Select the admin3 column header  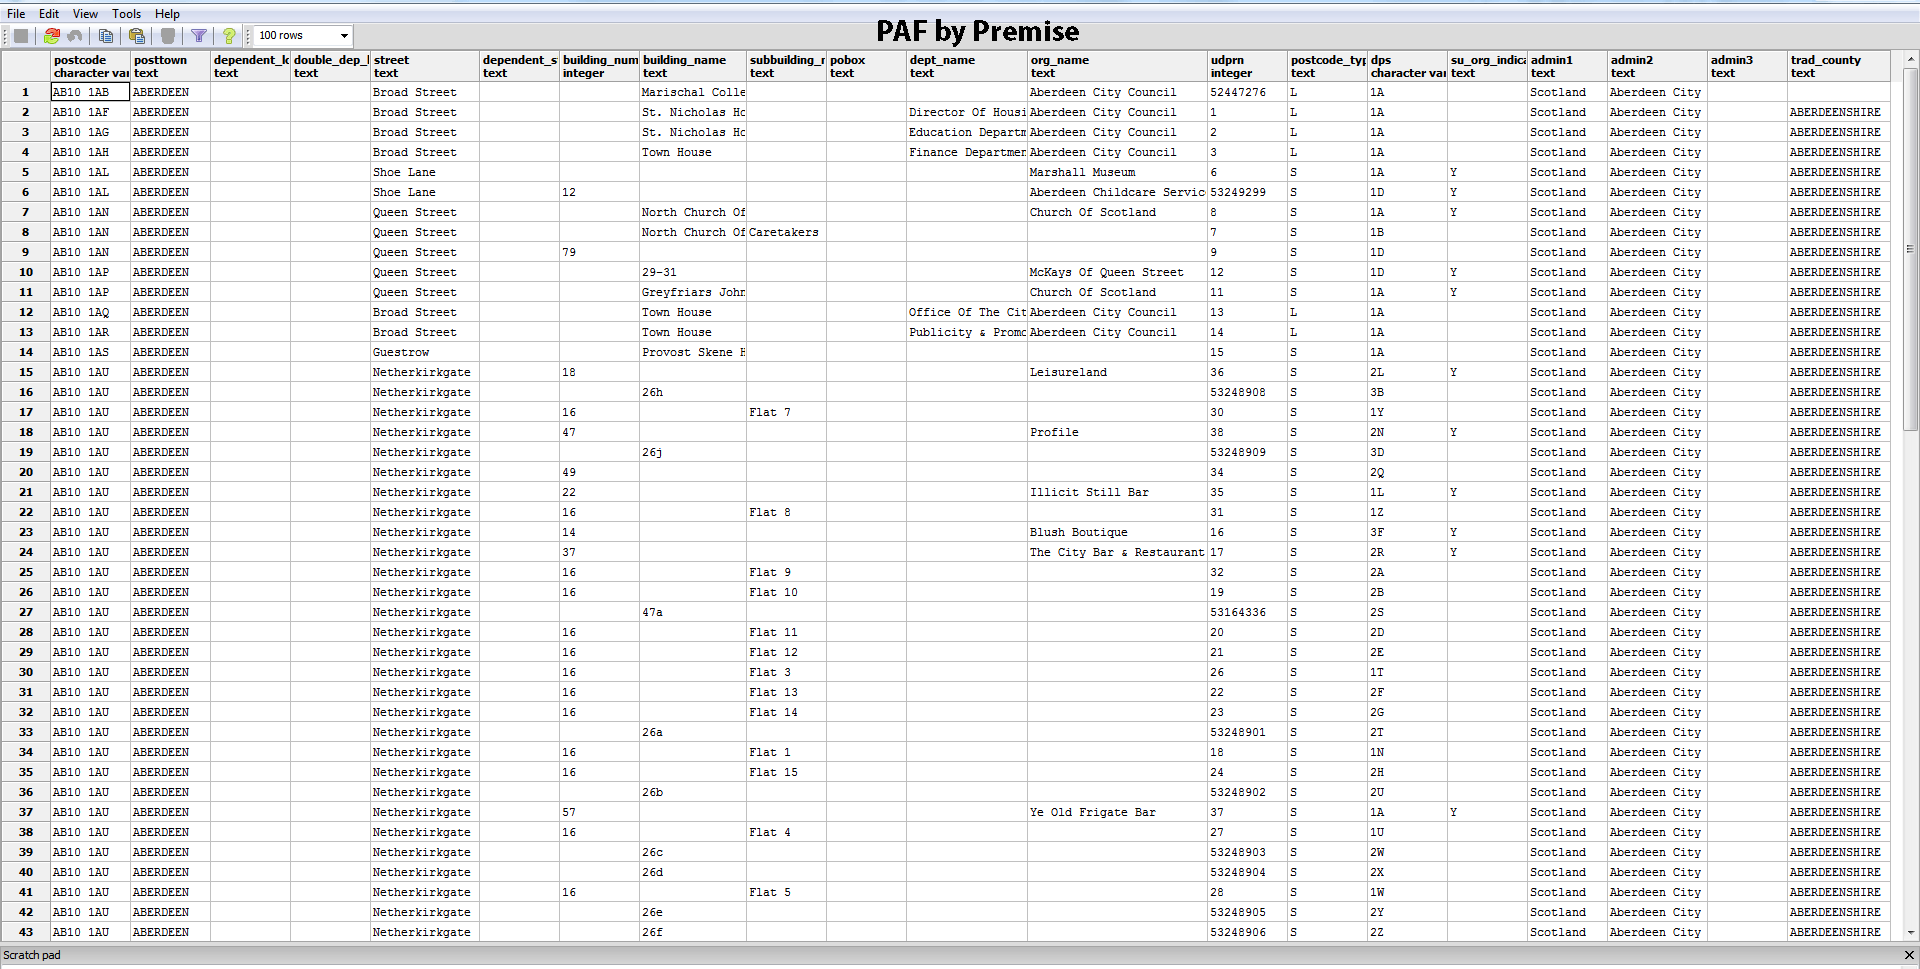[x=1747, y=66]
